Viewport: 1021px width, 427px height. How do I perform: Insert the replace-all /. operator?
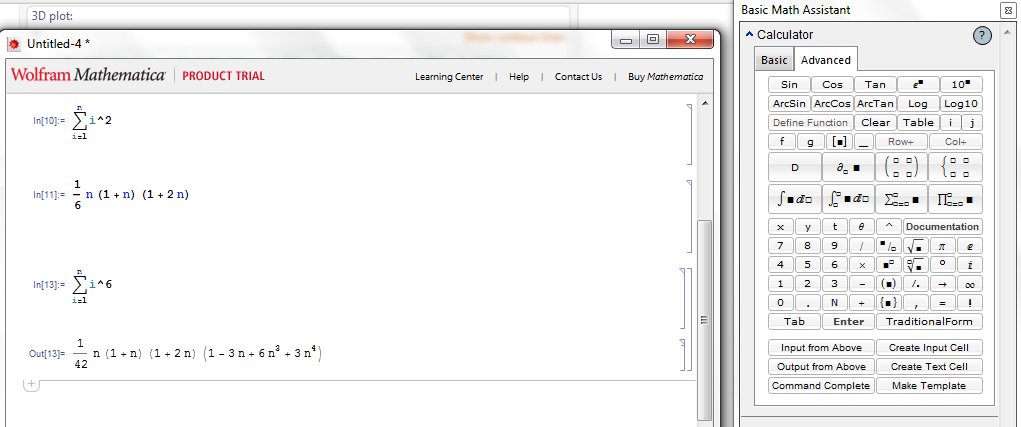tap(915, 284)
